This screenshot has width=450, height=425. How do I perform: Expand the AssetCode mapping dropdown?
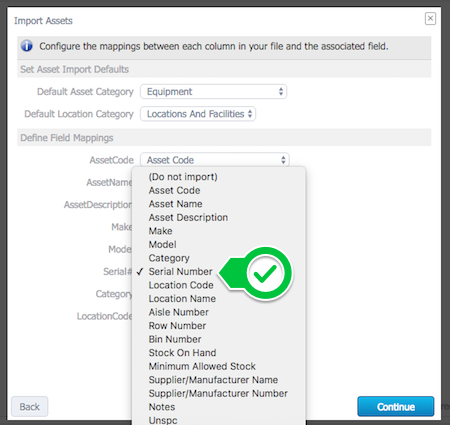click(x=215, y=160)
